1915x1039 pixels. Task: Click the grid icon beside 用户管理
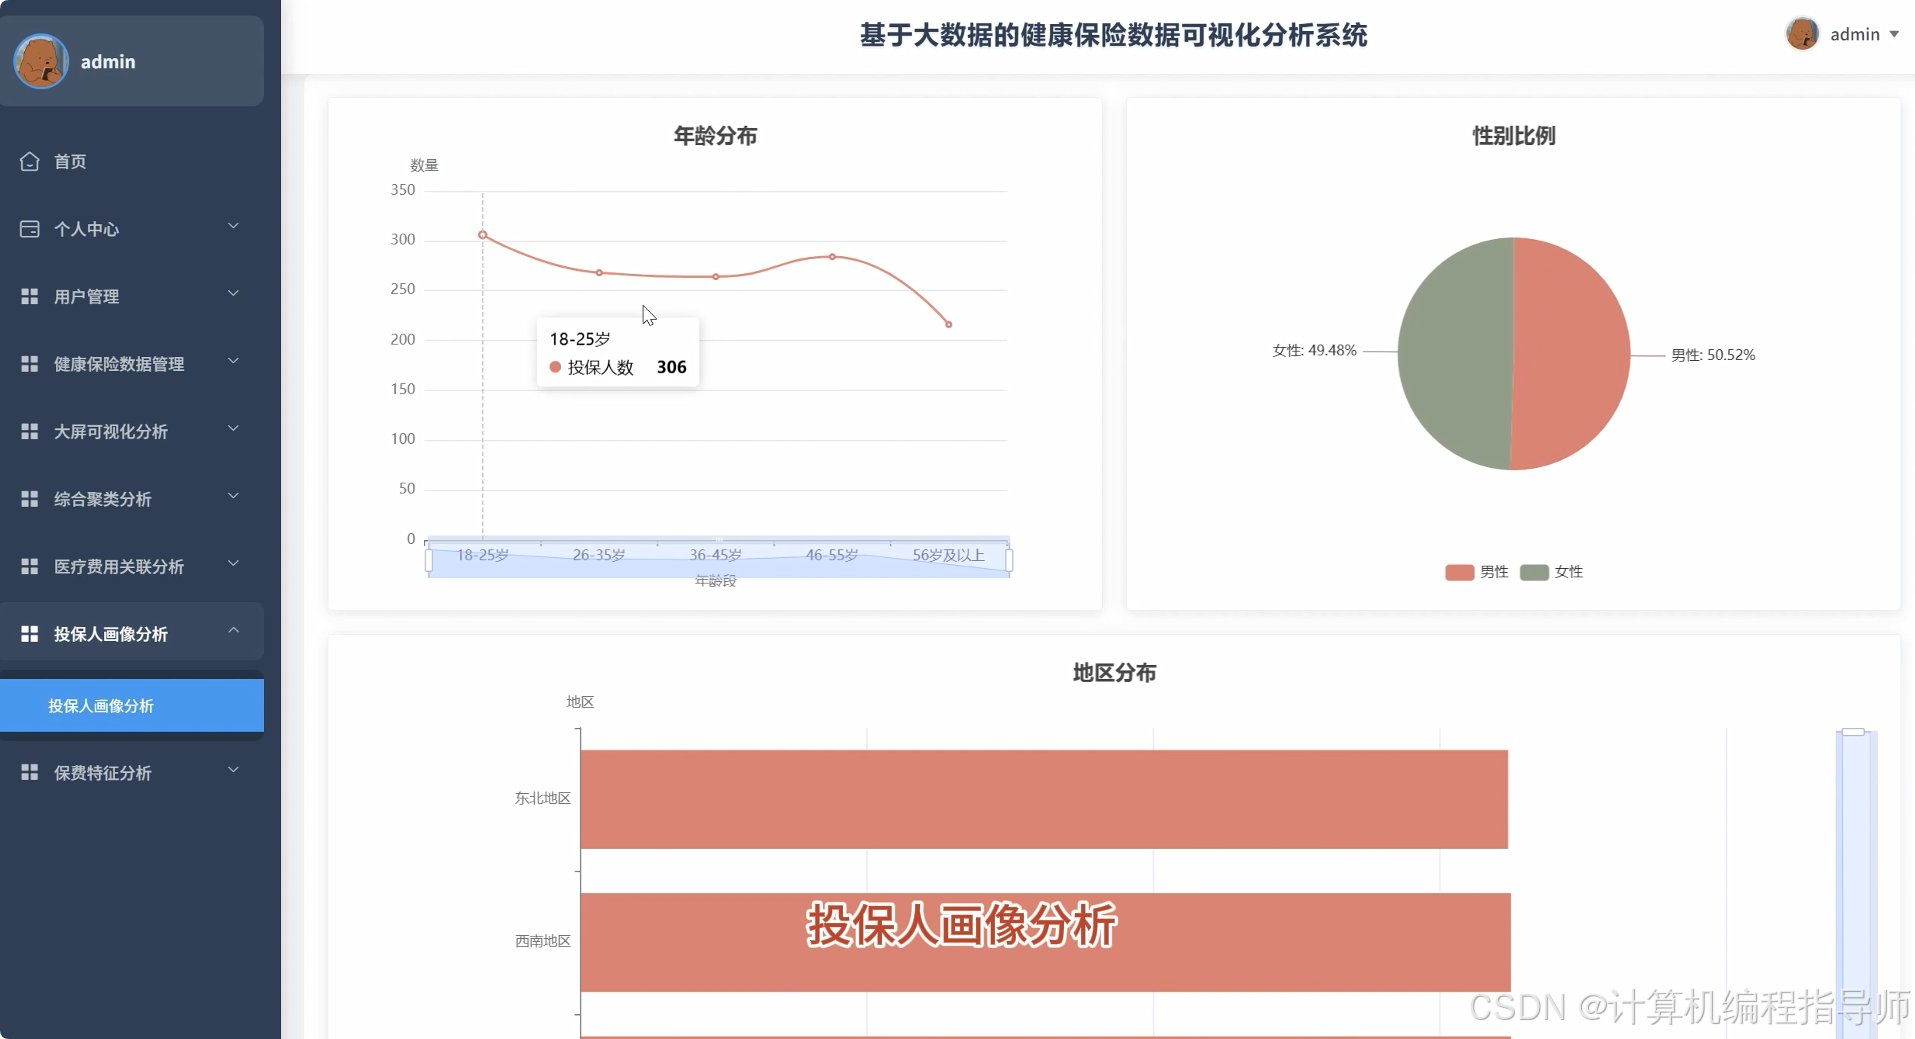coord(30,296)
